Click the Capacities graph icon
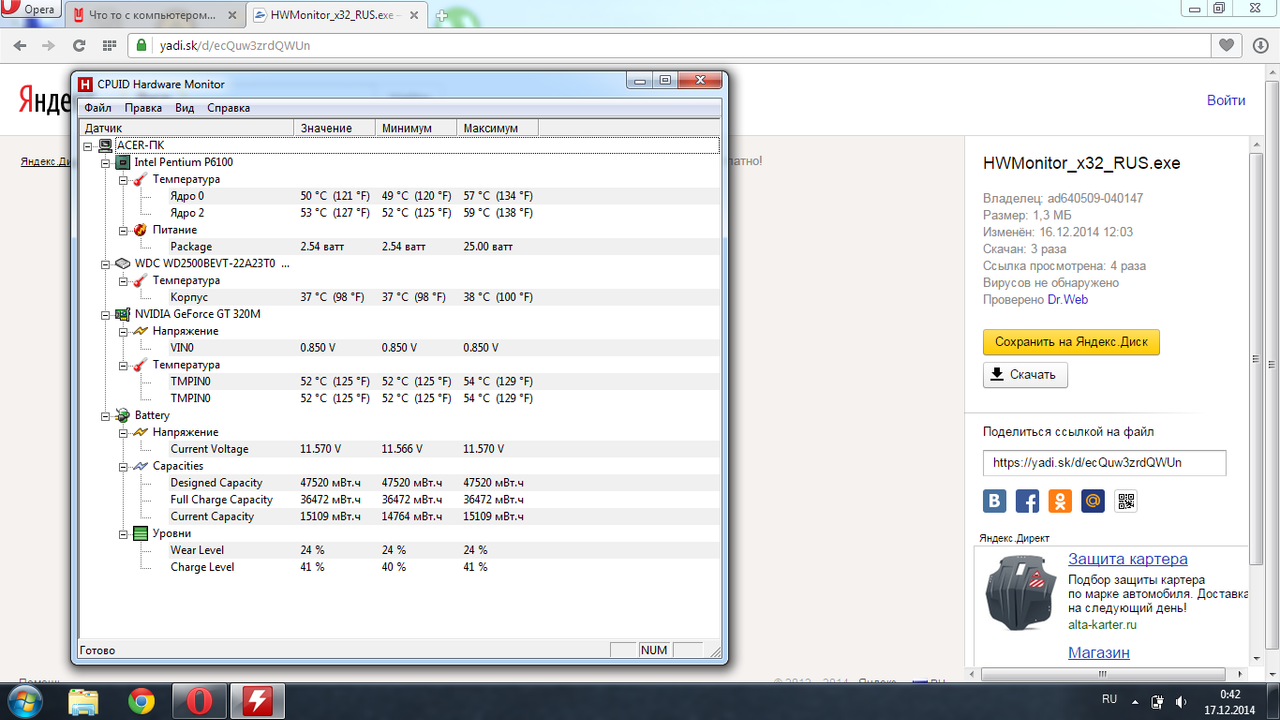 140,466
